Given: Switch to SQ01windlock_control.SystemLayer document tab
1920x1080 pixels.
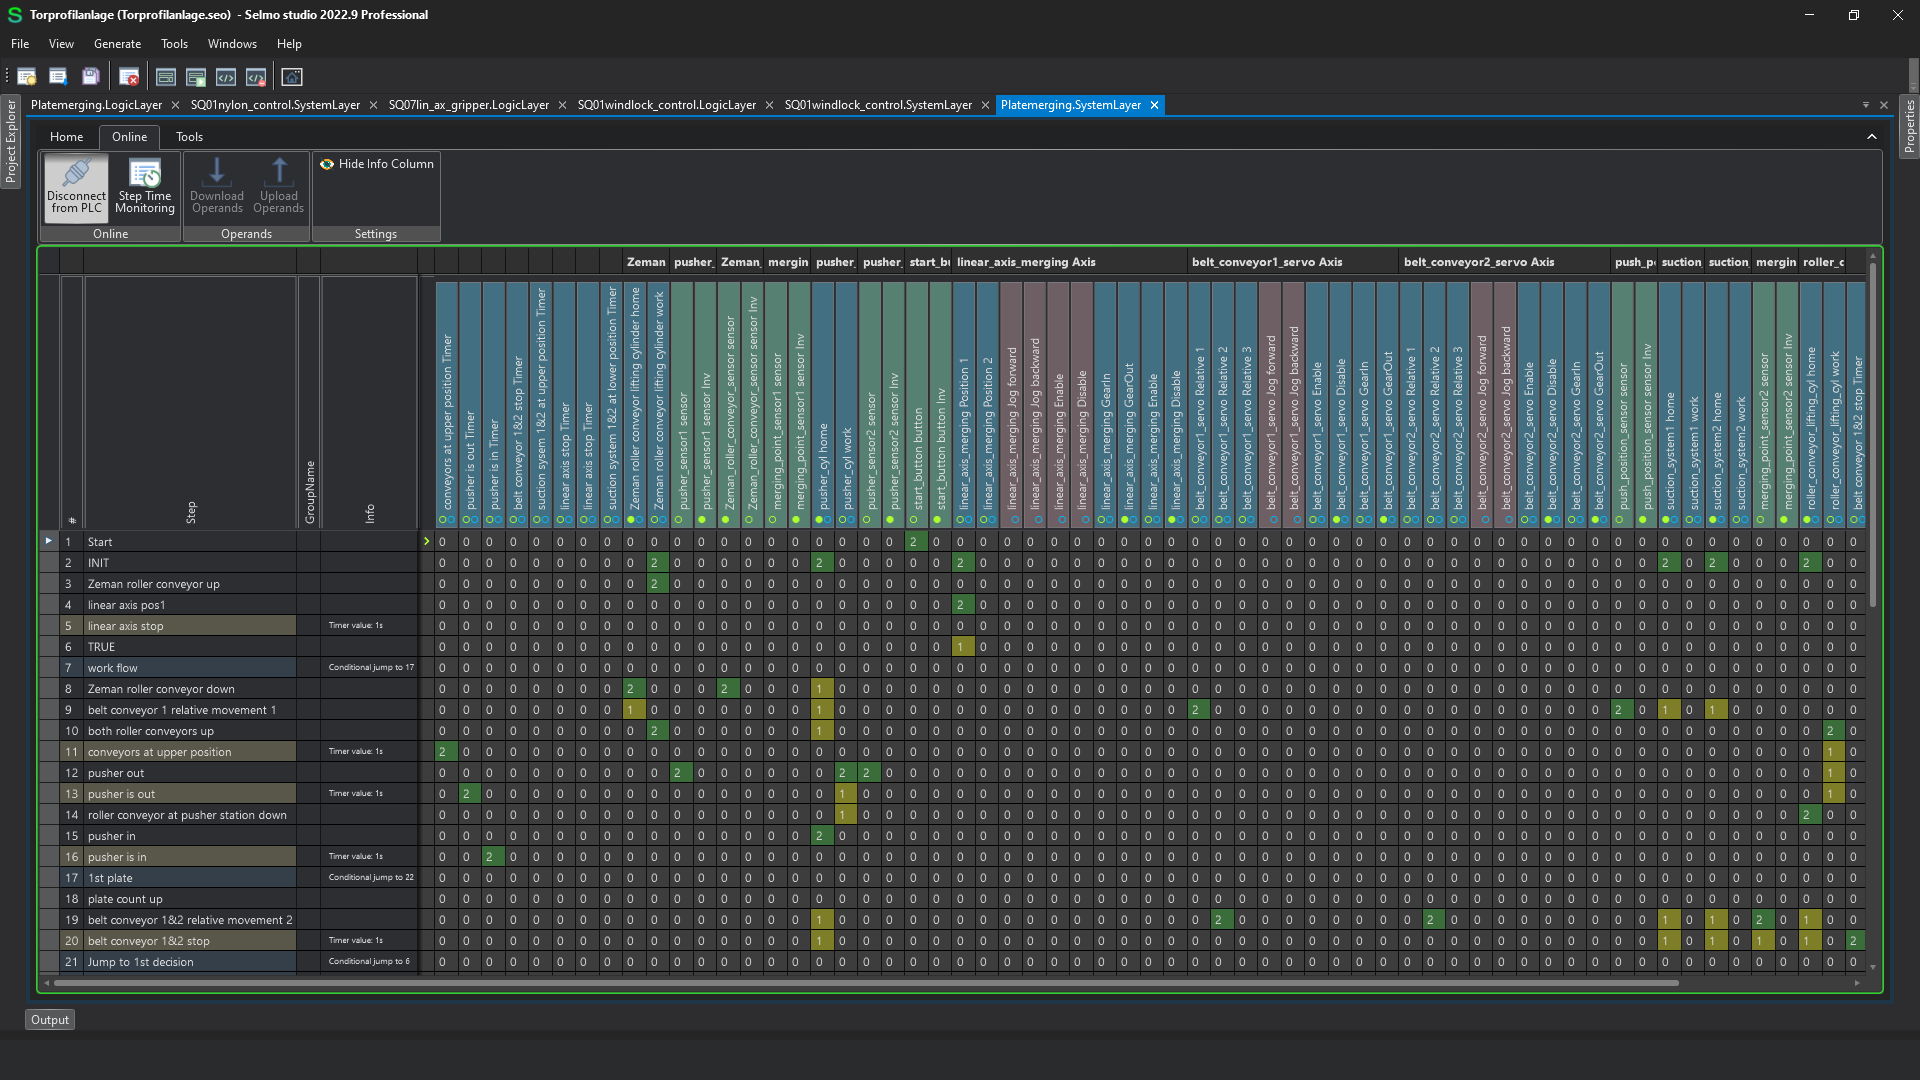Looking at the screenshot, I should point(878,105).
